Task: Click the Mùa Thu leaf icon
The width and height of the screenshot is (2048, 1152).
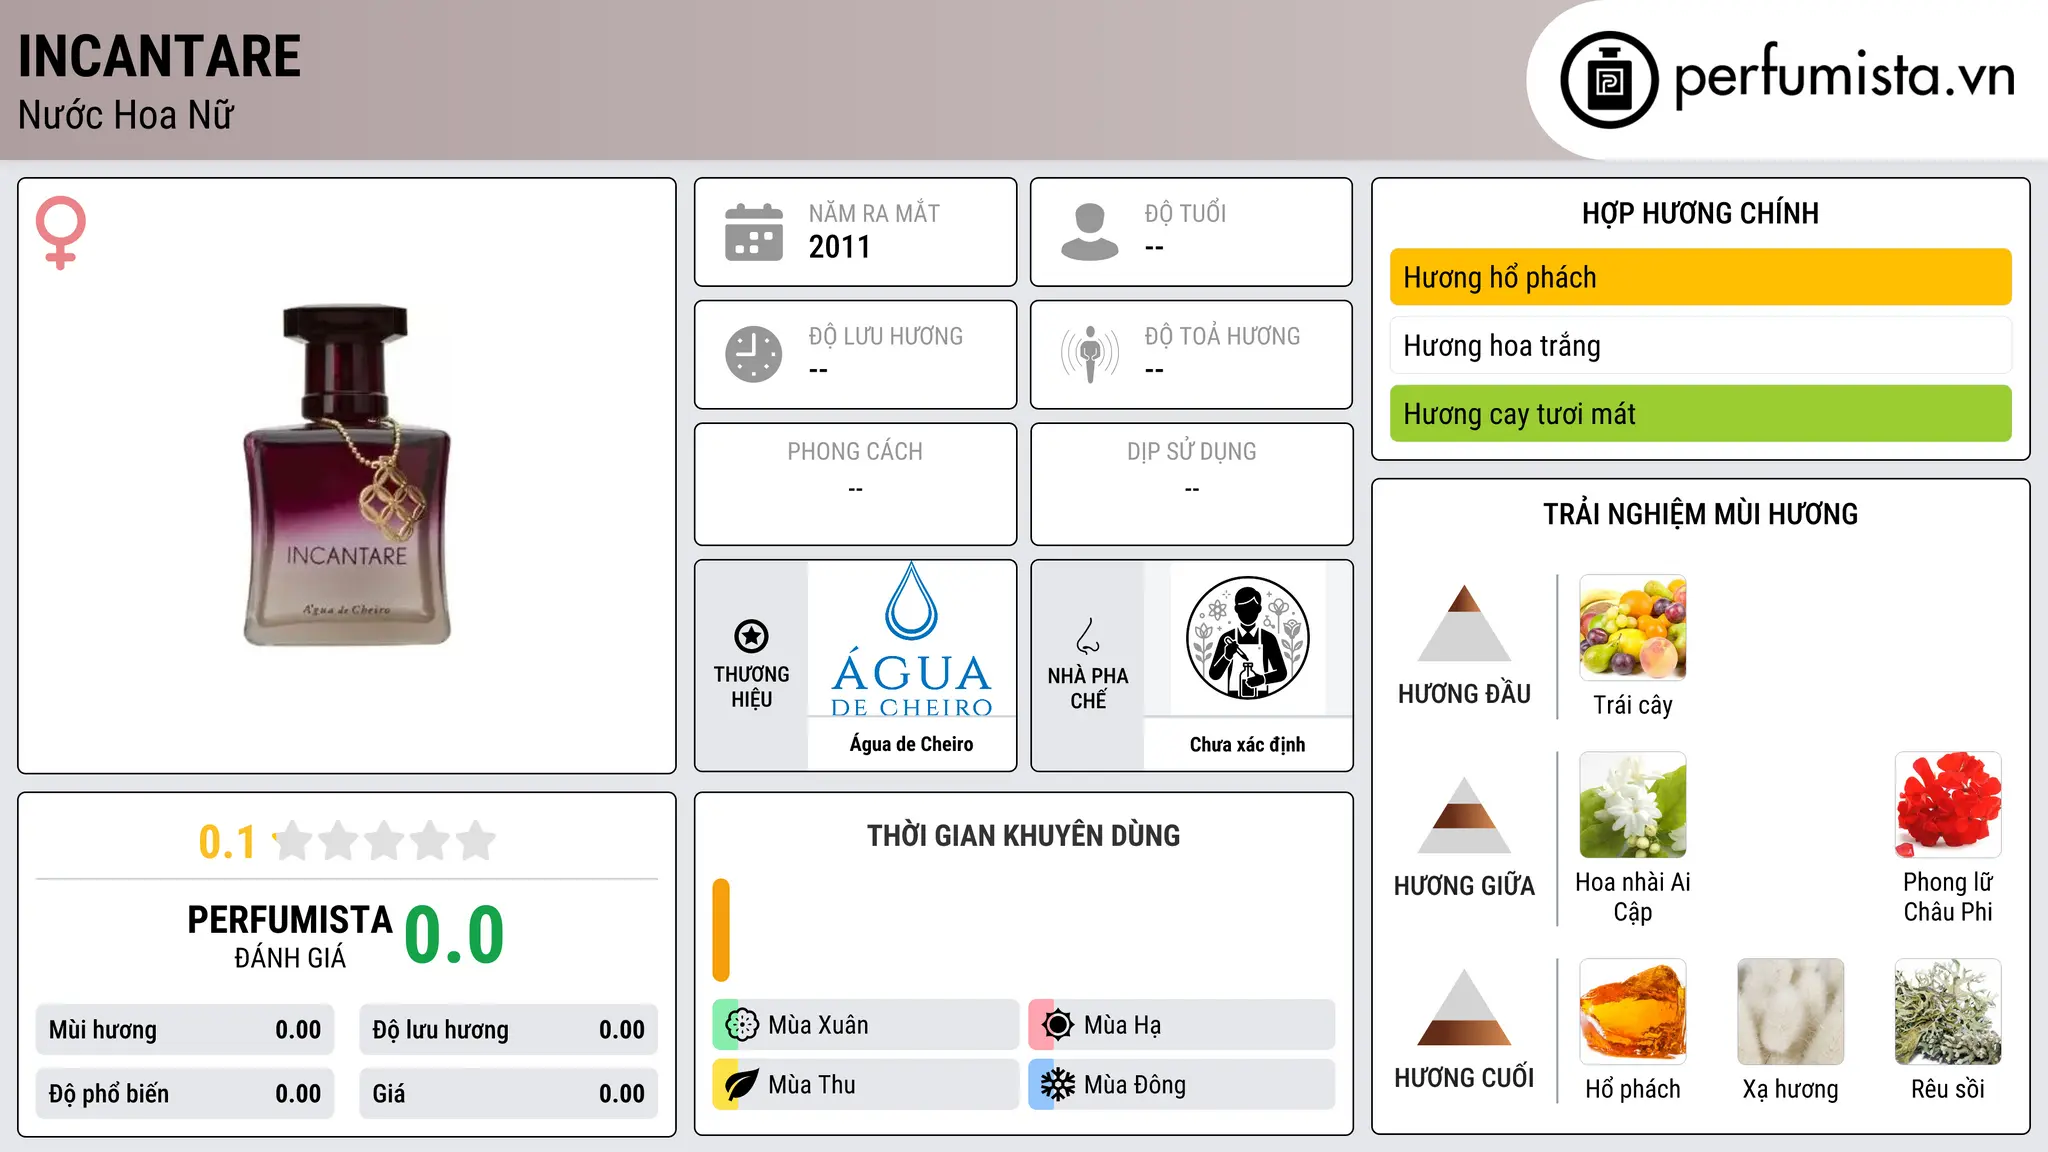Action: 742,1085
